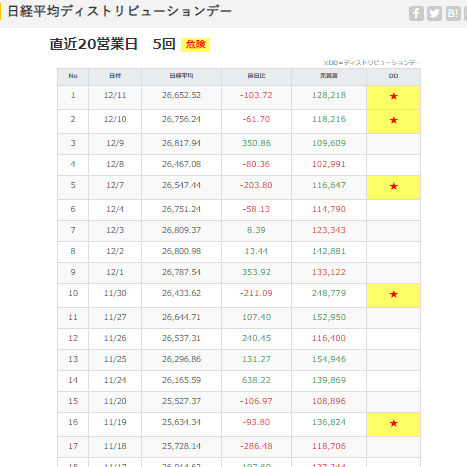The height and width of the screenshot is (467, 467).
Task: Select the change value -106.97
Action: pyautogui.click(x=256, y=401)
